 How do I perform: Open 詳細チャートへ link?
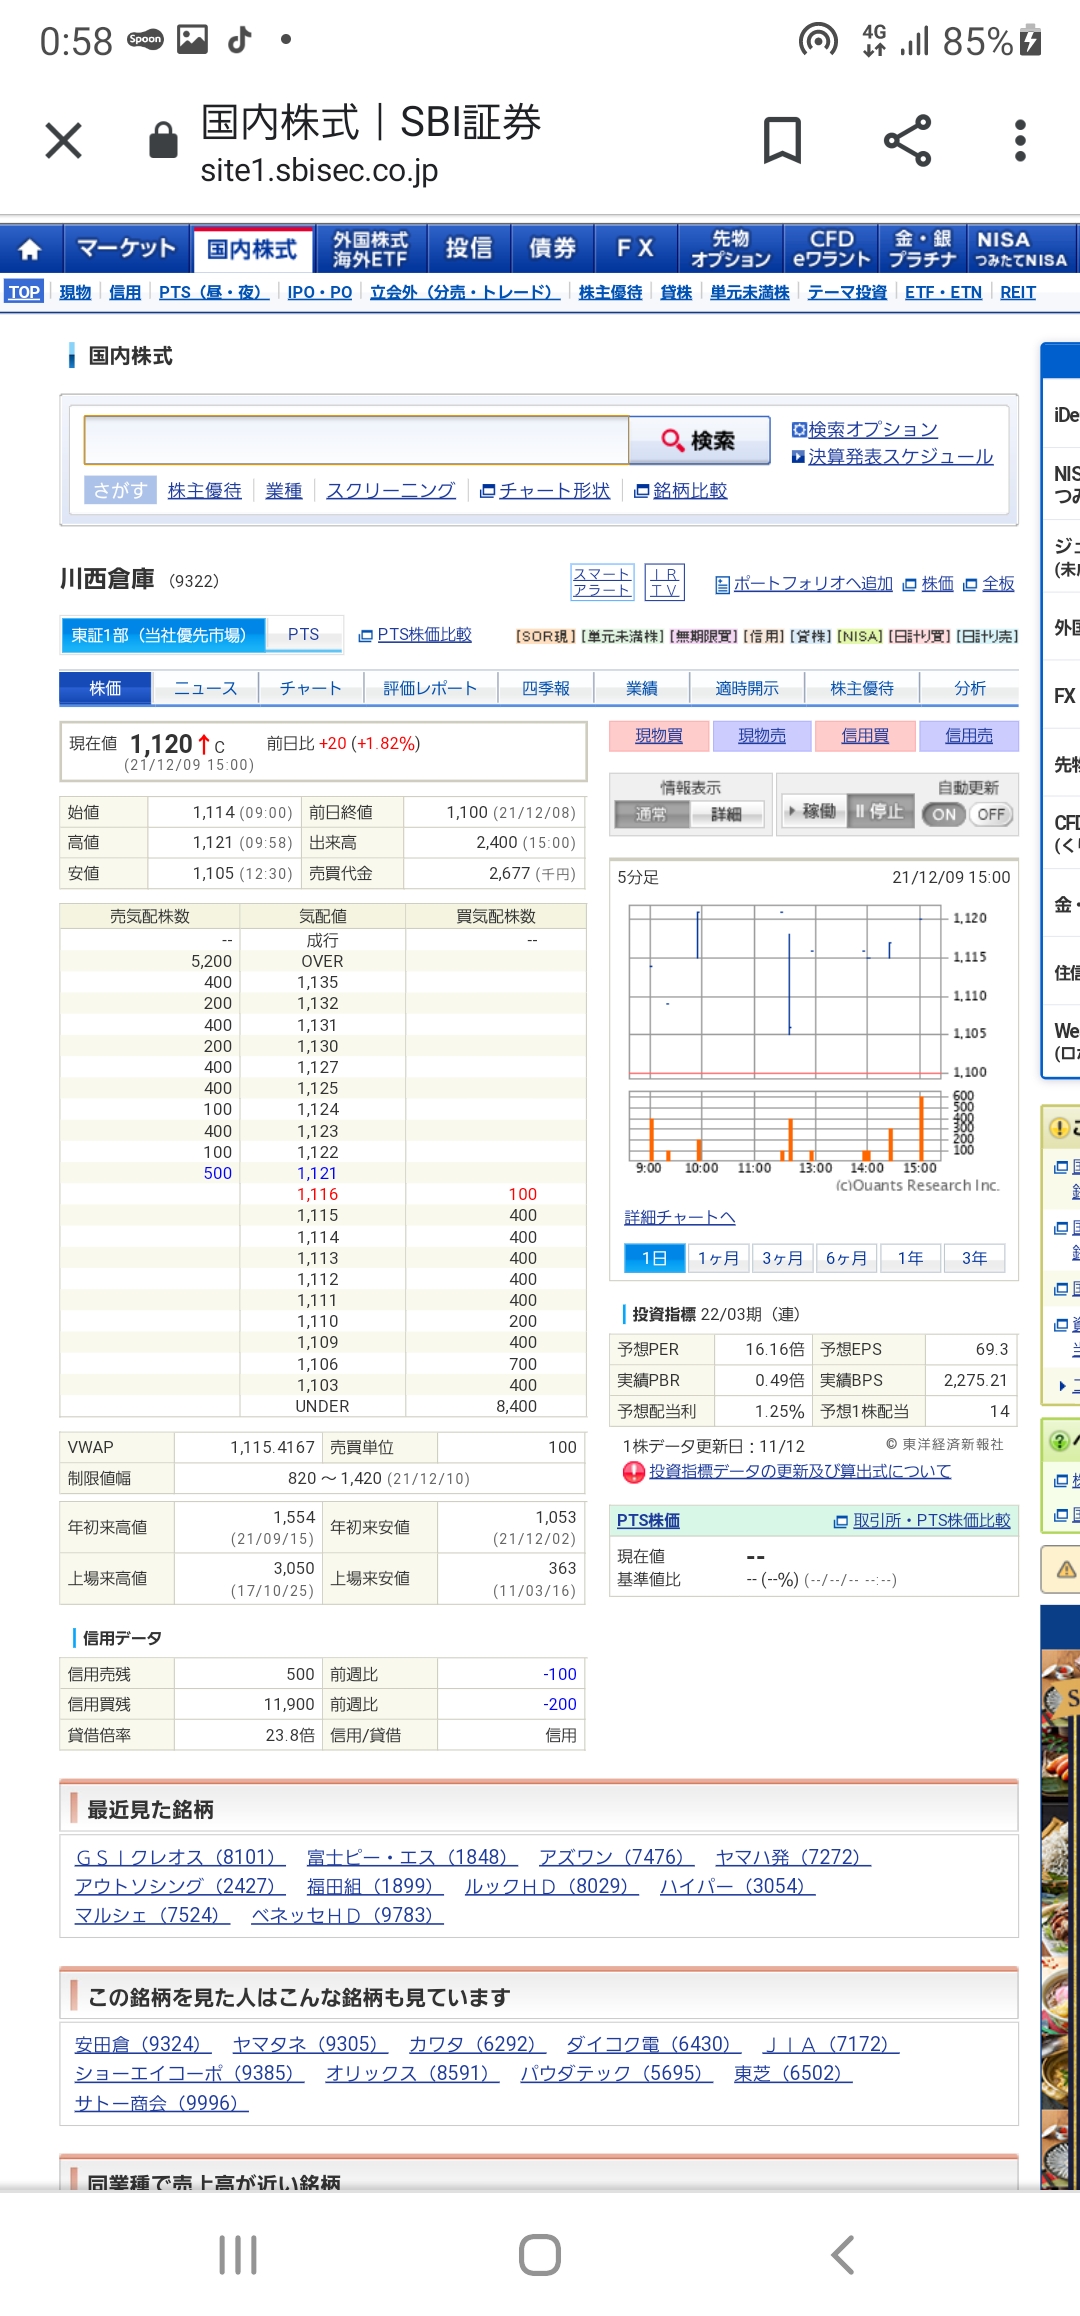pos(680,1217)
